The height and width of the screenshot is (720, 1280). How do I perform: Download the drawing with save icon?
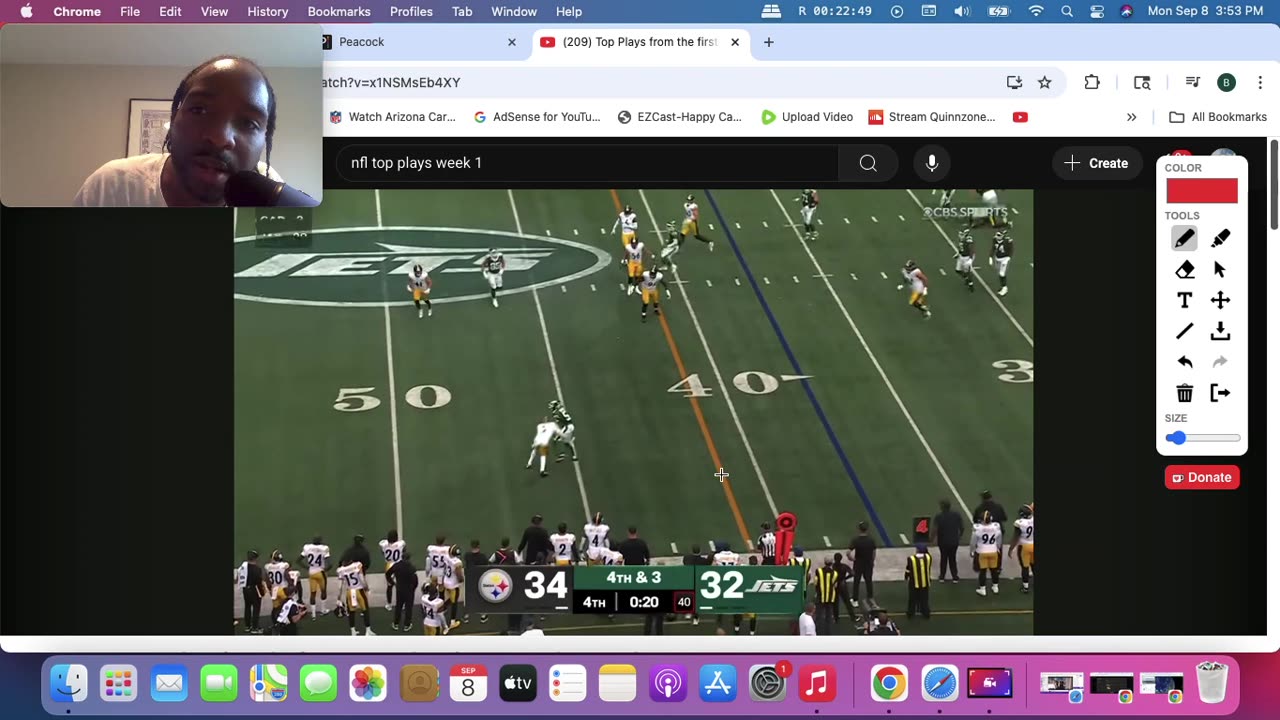pyautogui.click(x=1220, y=331)
